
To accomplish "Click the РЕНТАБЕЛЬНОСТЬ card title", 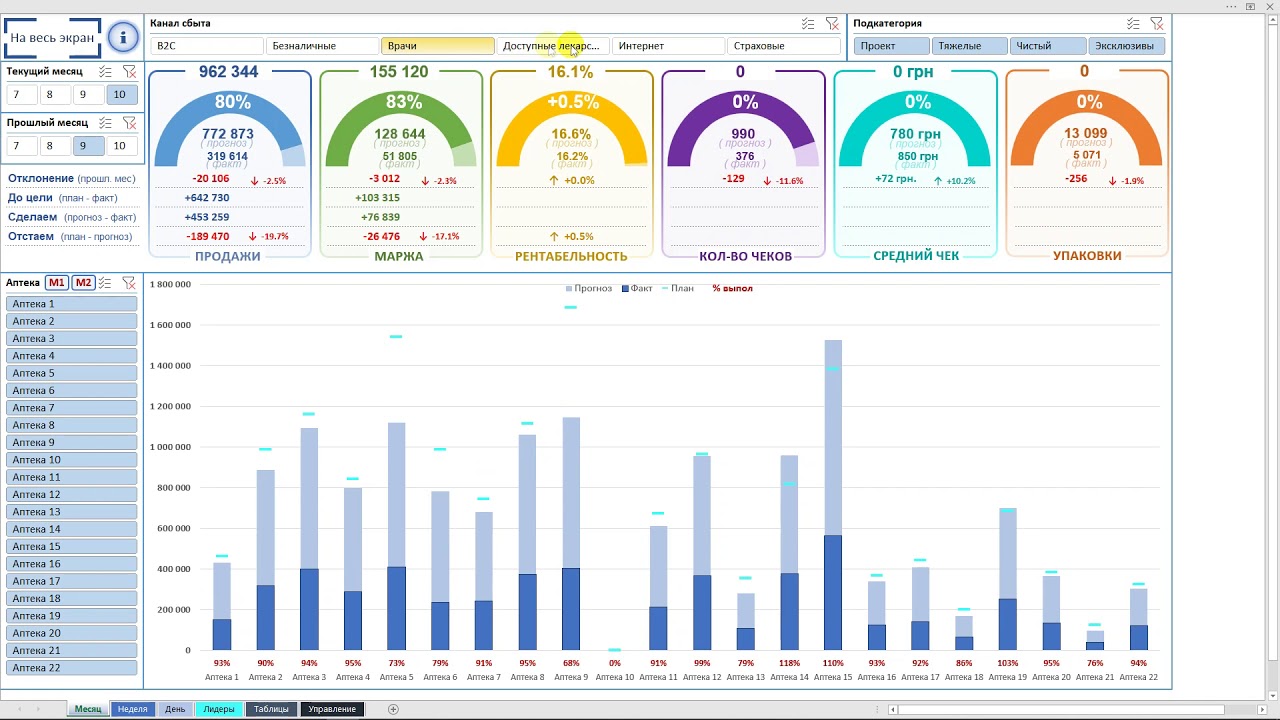I will click(571, 256).
